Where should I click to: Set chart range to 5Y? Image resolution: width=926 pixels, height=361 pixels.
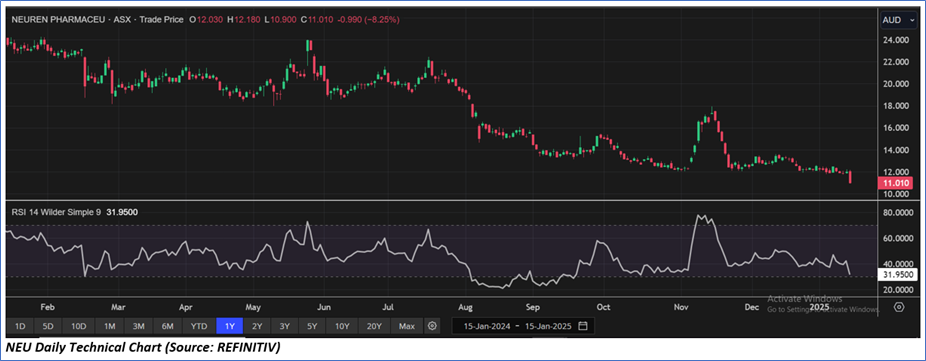pyautogui.click(x=312, y=326)
